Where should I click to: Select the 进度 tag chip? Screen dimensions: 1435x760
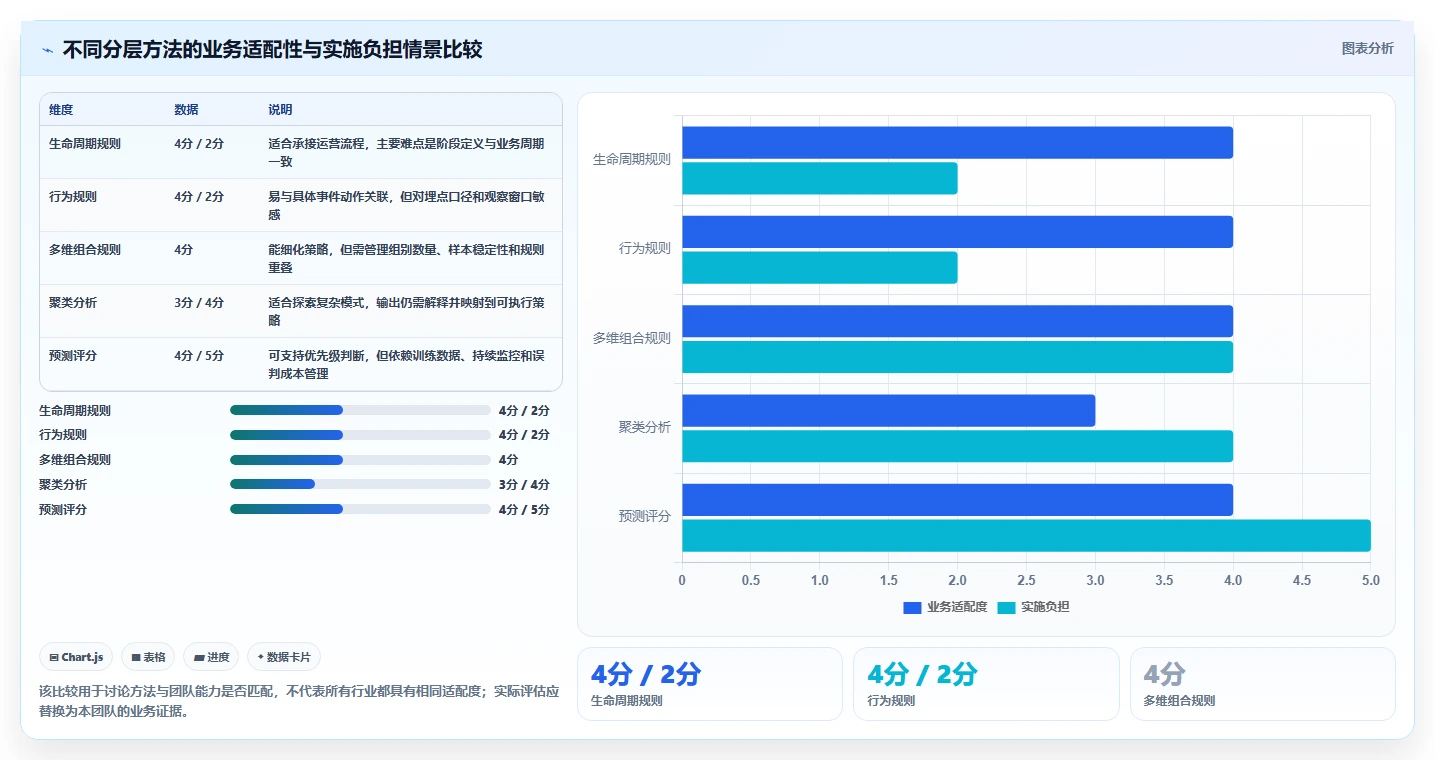coord(211,657)
